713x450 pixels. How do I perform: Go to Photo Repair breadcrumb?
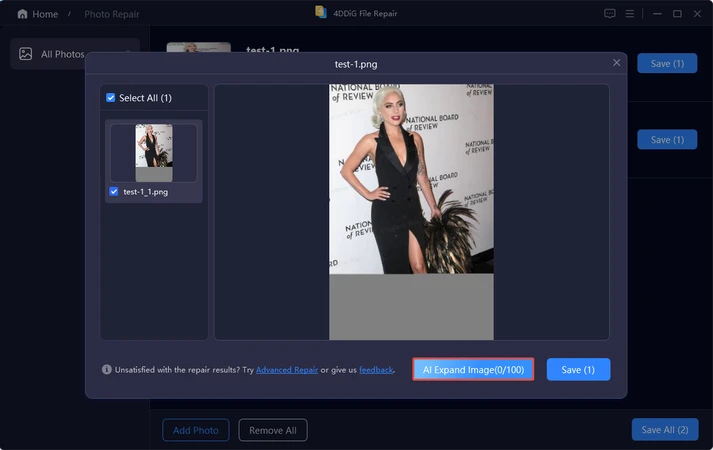tap(111, 14)
